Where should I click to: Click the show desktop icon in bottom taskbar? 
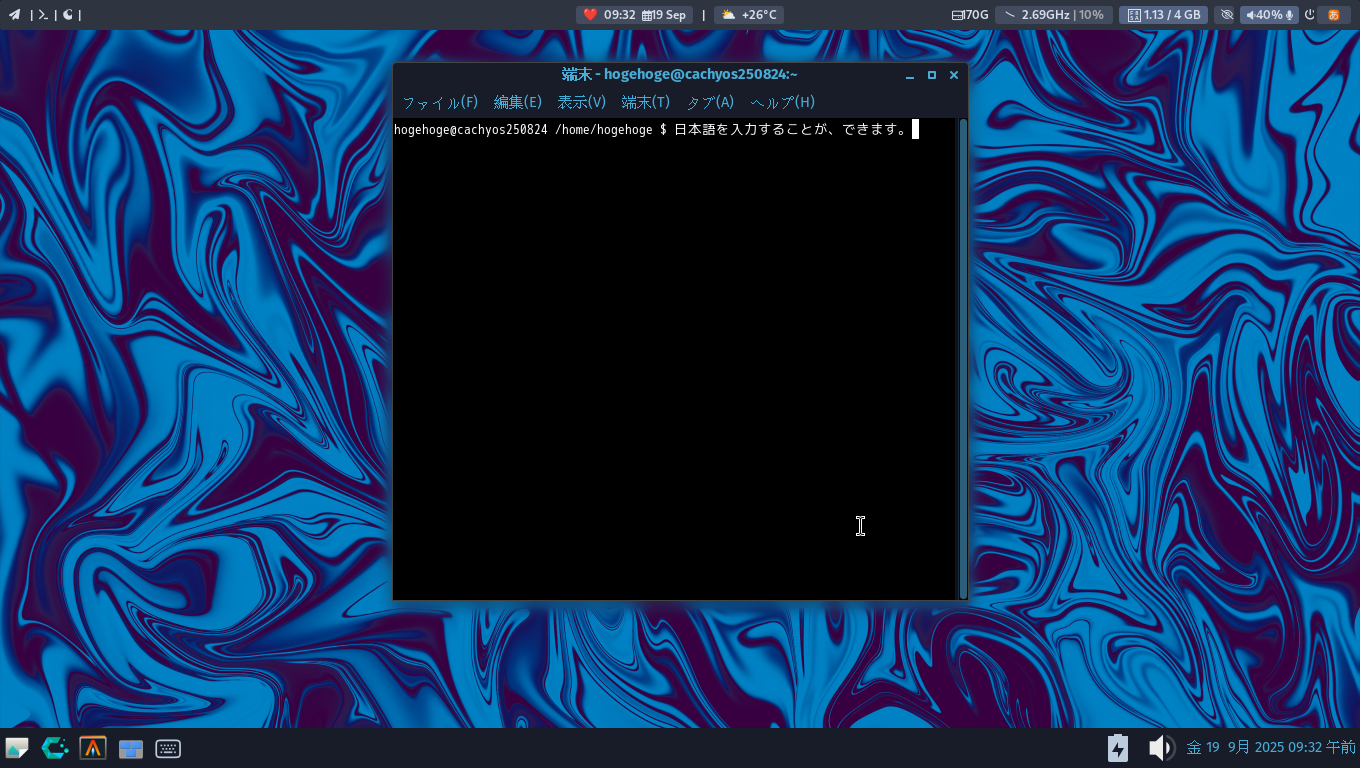[17, 748]
